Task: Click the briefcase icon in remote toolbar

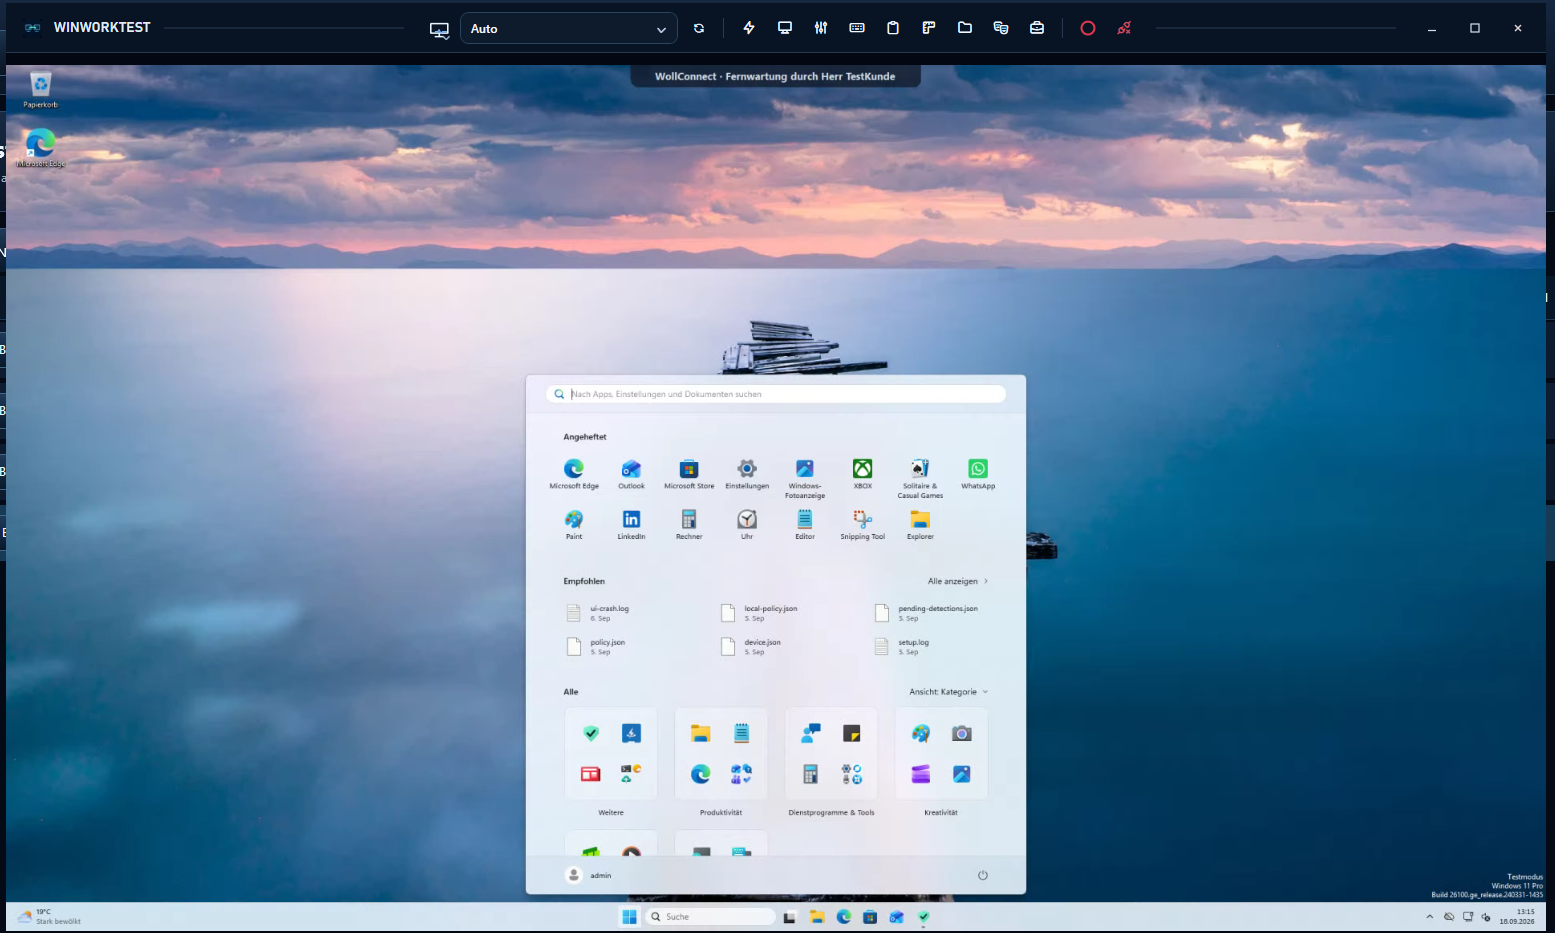Action: point(1037,28)
